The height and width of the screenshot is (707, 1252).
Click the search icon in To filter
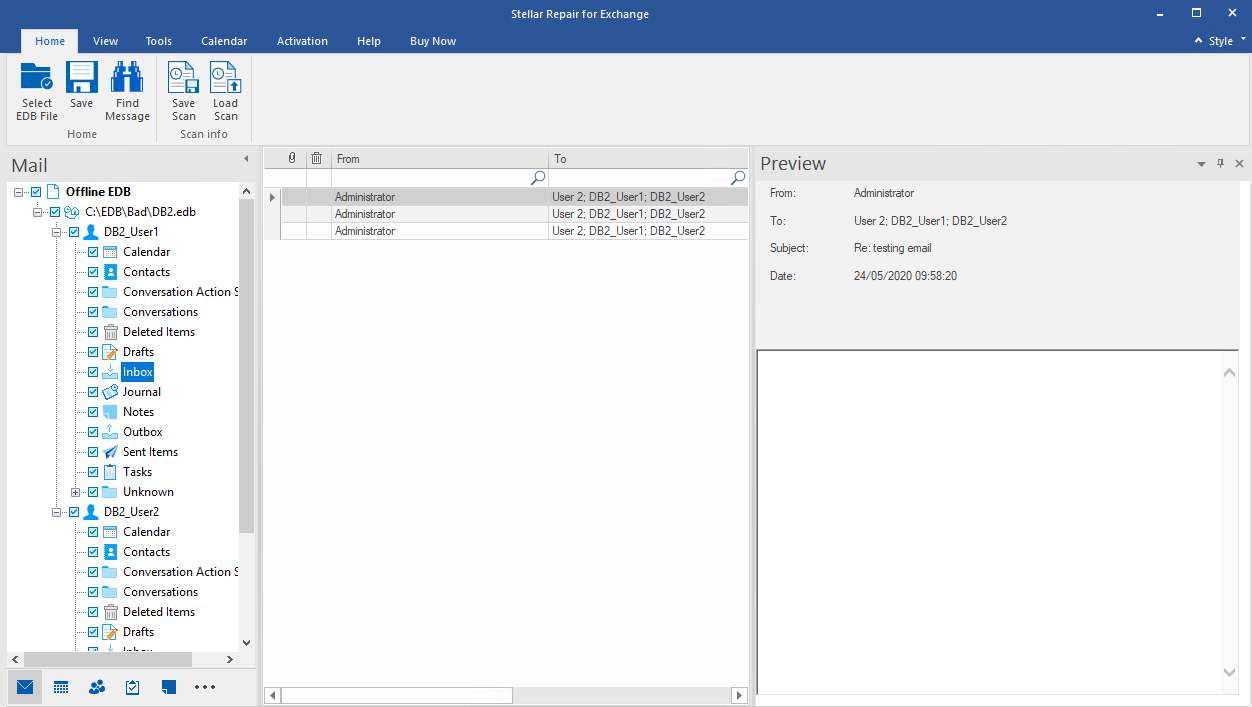pyautogui.click(x=738, y=178)
